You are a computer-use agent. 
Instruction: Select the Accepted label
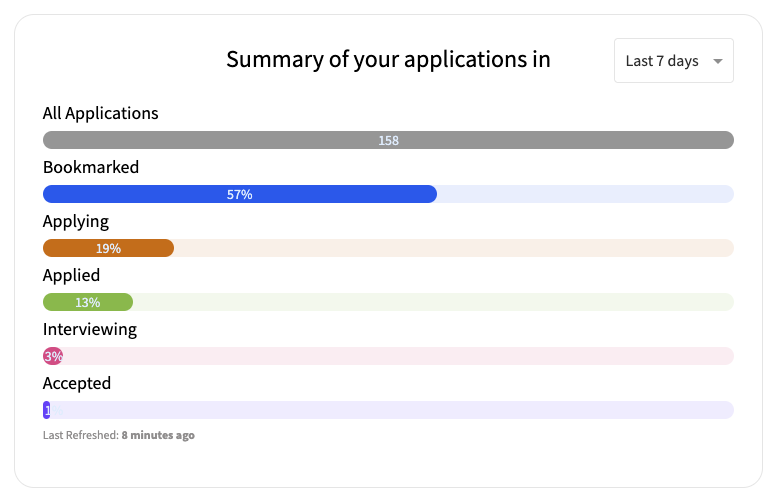pyautogui.click(x=77, y=384)
